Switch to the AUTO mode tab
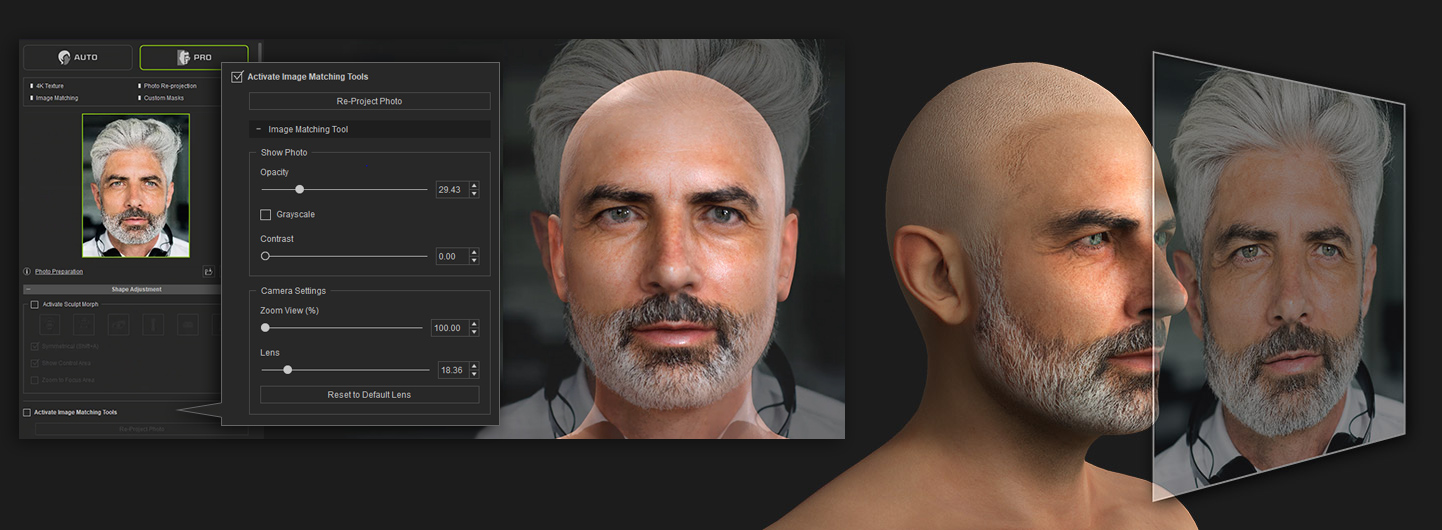 pos(78,57)
